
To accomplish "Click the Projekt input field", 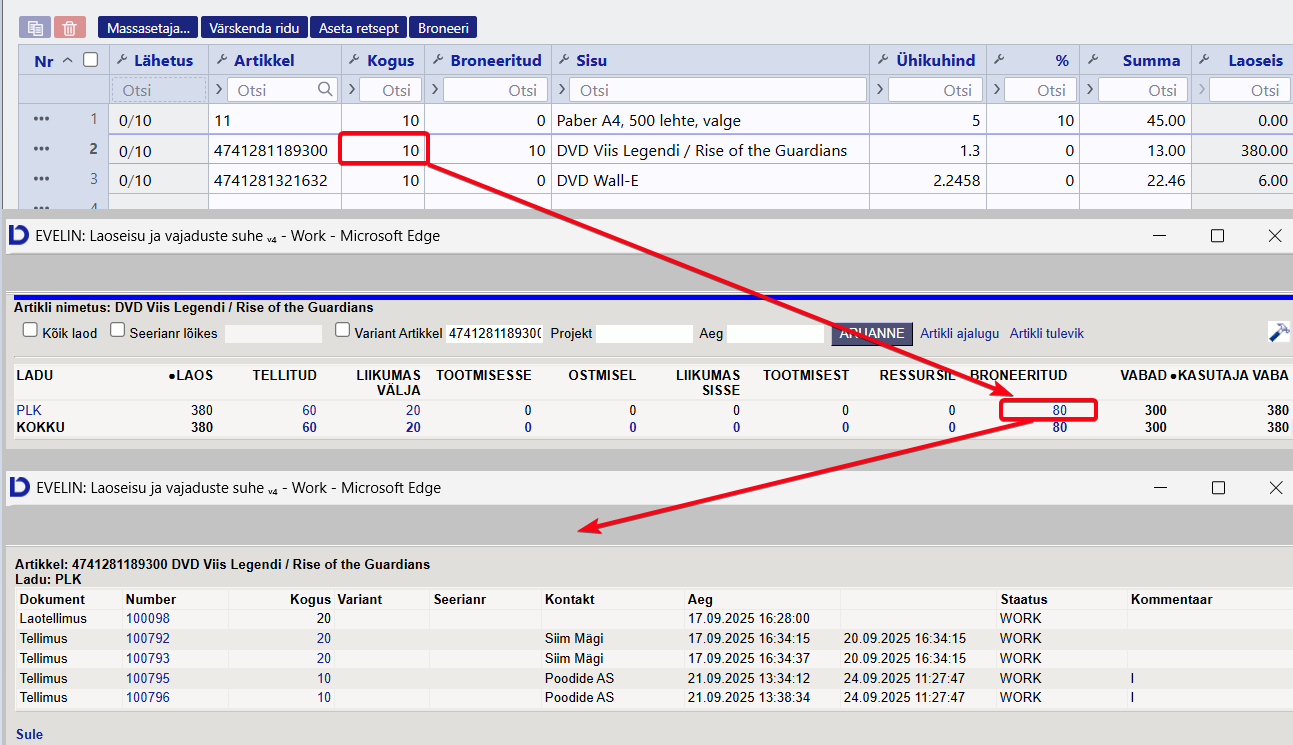I will point(644,333).
